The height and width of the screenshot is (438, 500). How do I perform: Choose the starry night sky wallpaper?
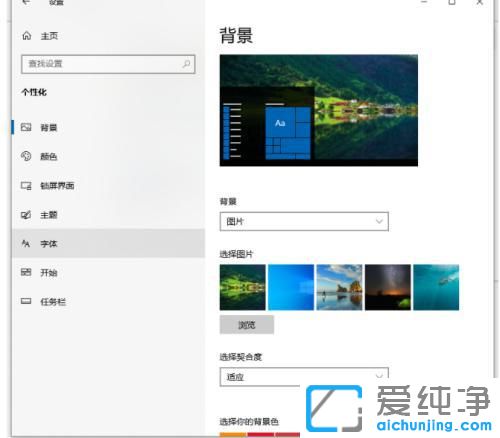tap(388, 287)
